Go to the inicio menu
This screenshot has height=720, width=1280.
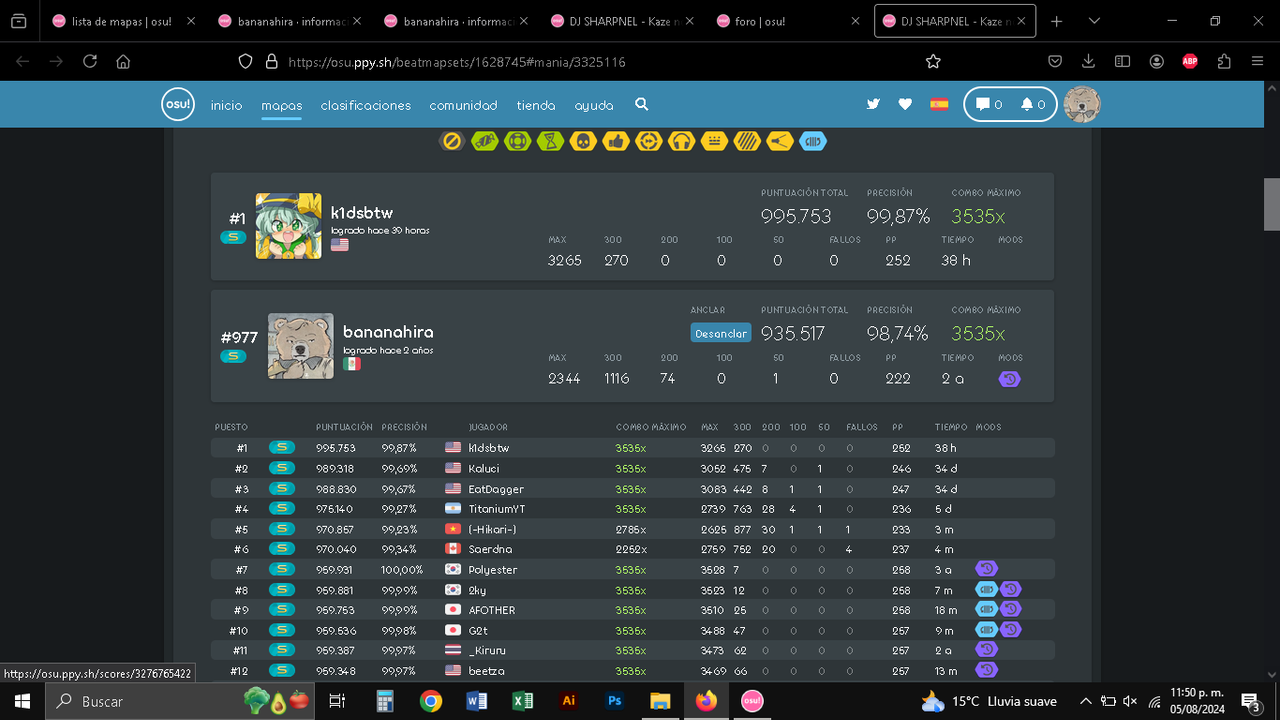pos(226,105)
